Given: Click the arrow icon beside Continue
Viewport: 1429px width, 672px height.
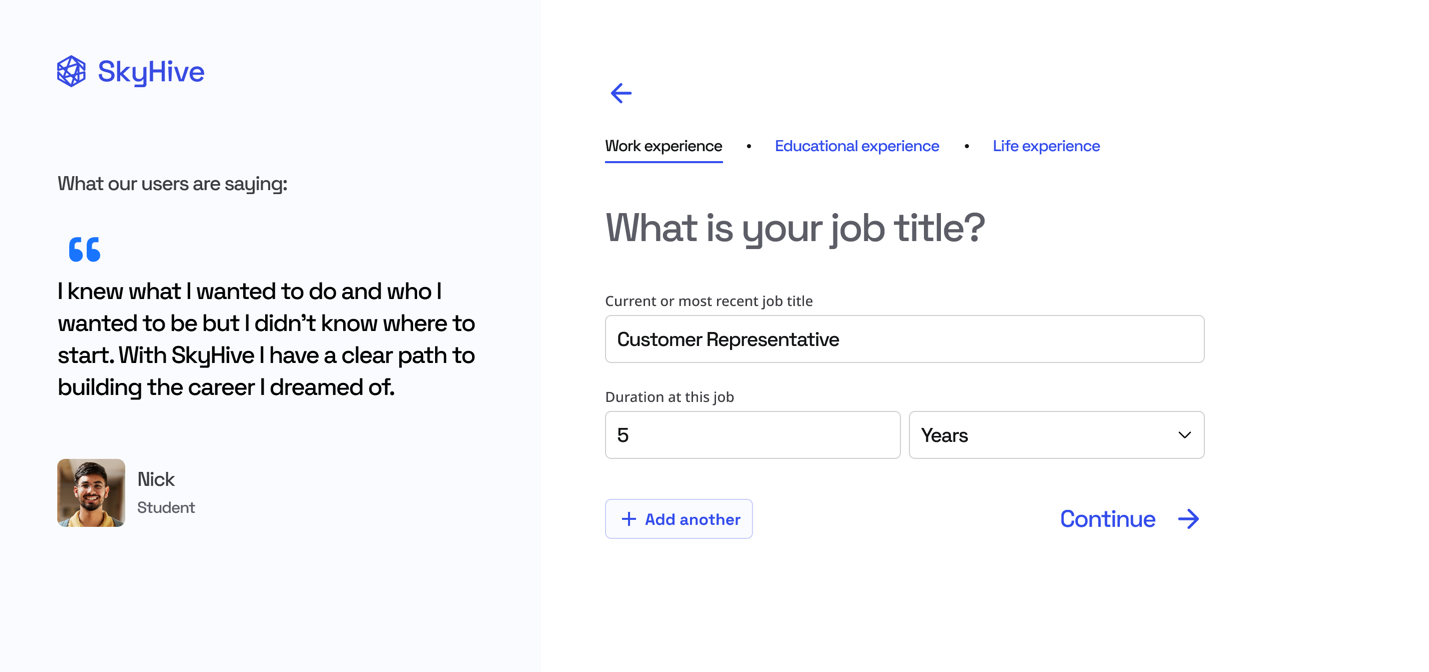Looking at the screenshot, I should point(1188,519).
